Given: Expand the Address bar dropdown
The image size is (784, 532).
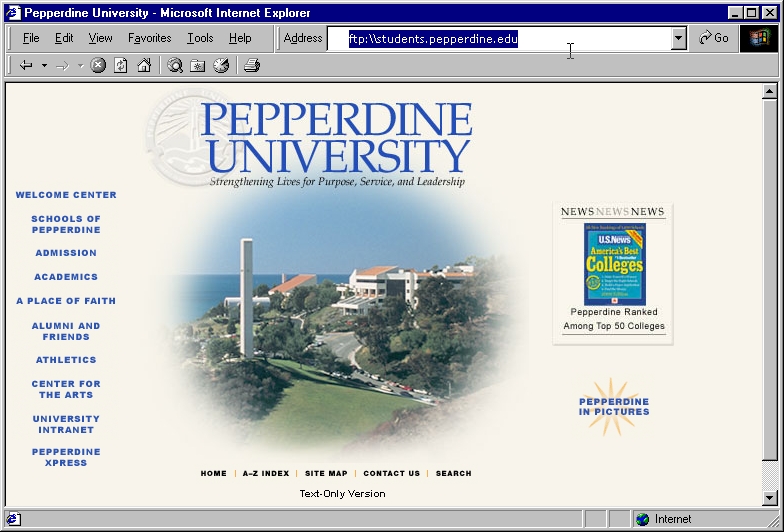Looking at the screenshot, I should tap(678, 38).
